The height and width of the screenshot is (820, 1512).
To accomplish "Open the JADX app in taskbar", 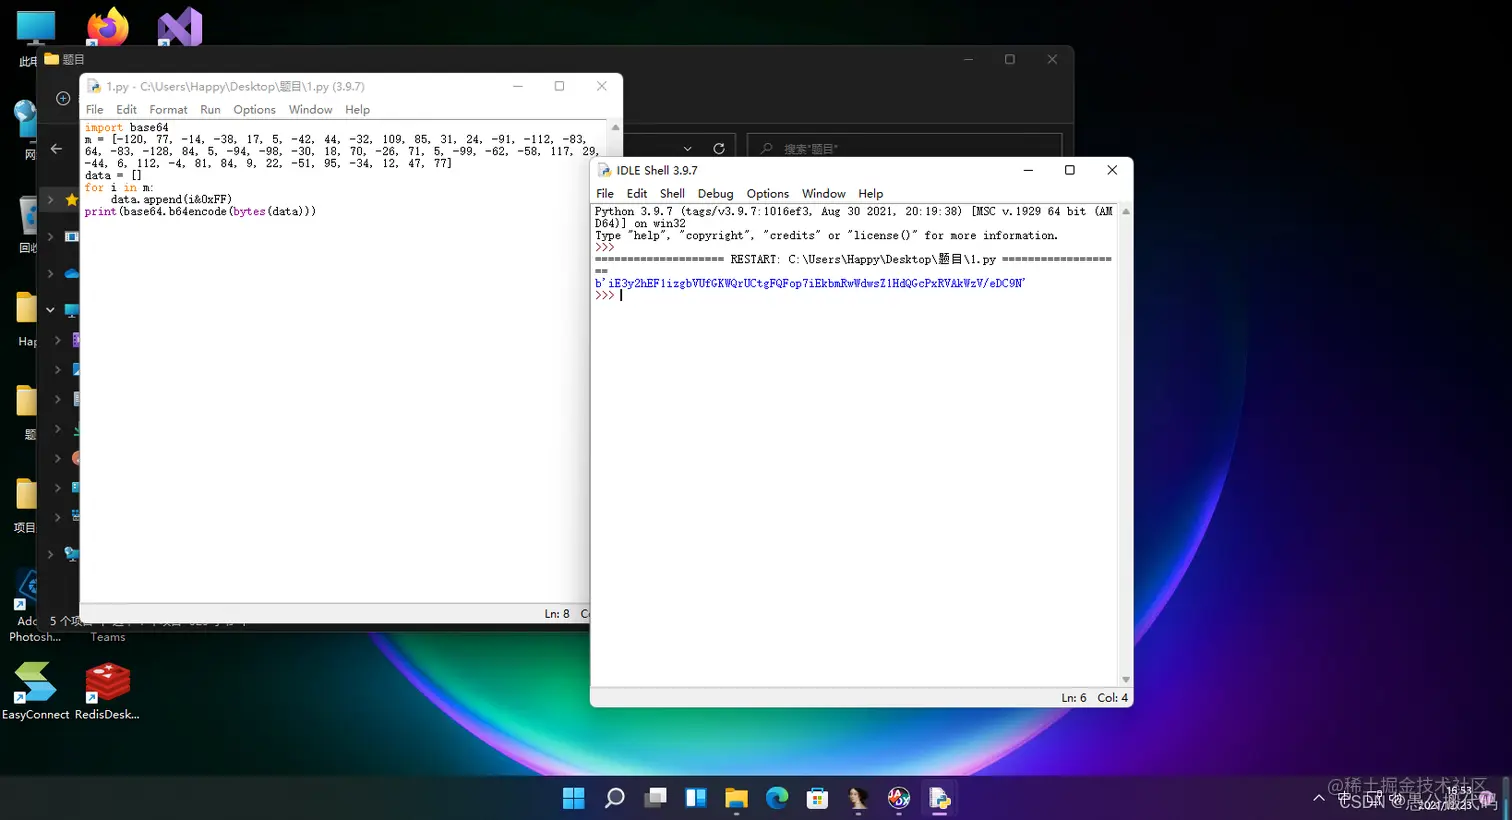I will coord(899,797).
